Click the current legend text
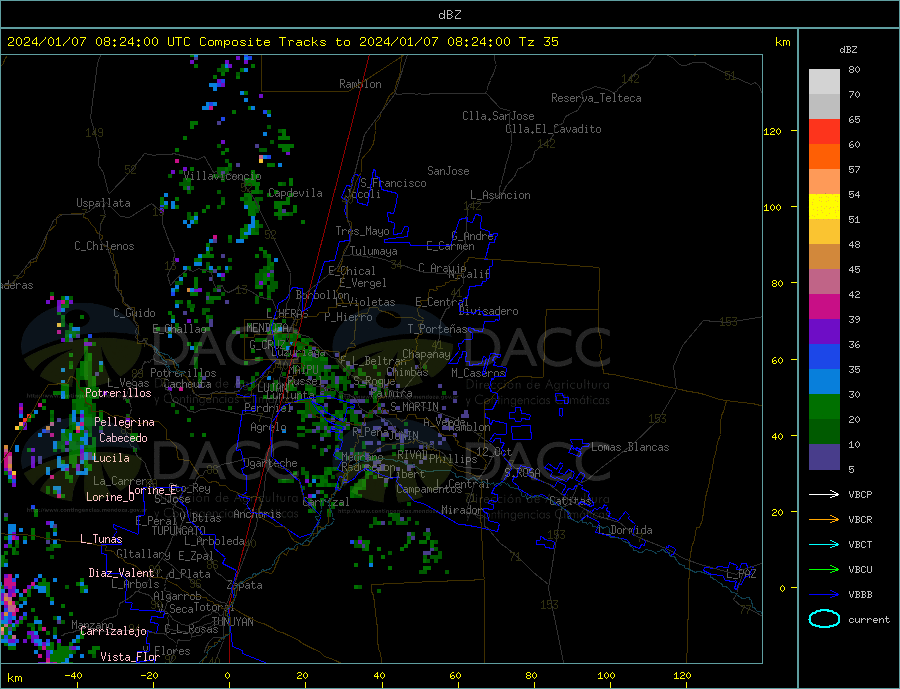The height and width of the screenshot is (689, 900). point(868,620)
